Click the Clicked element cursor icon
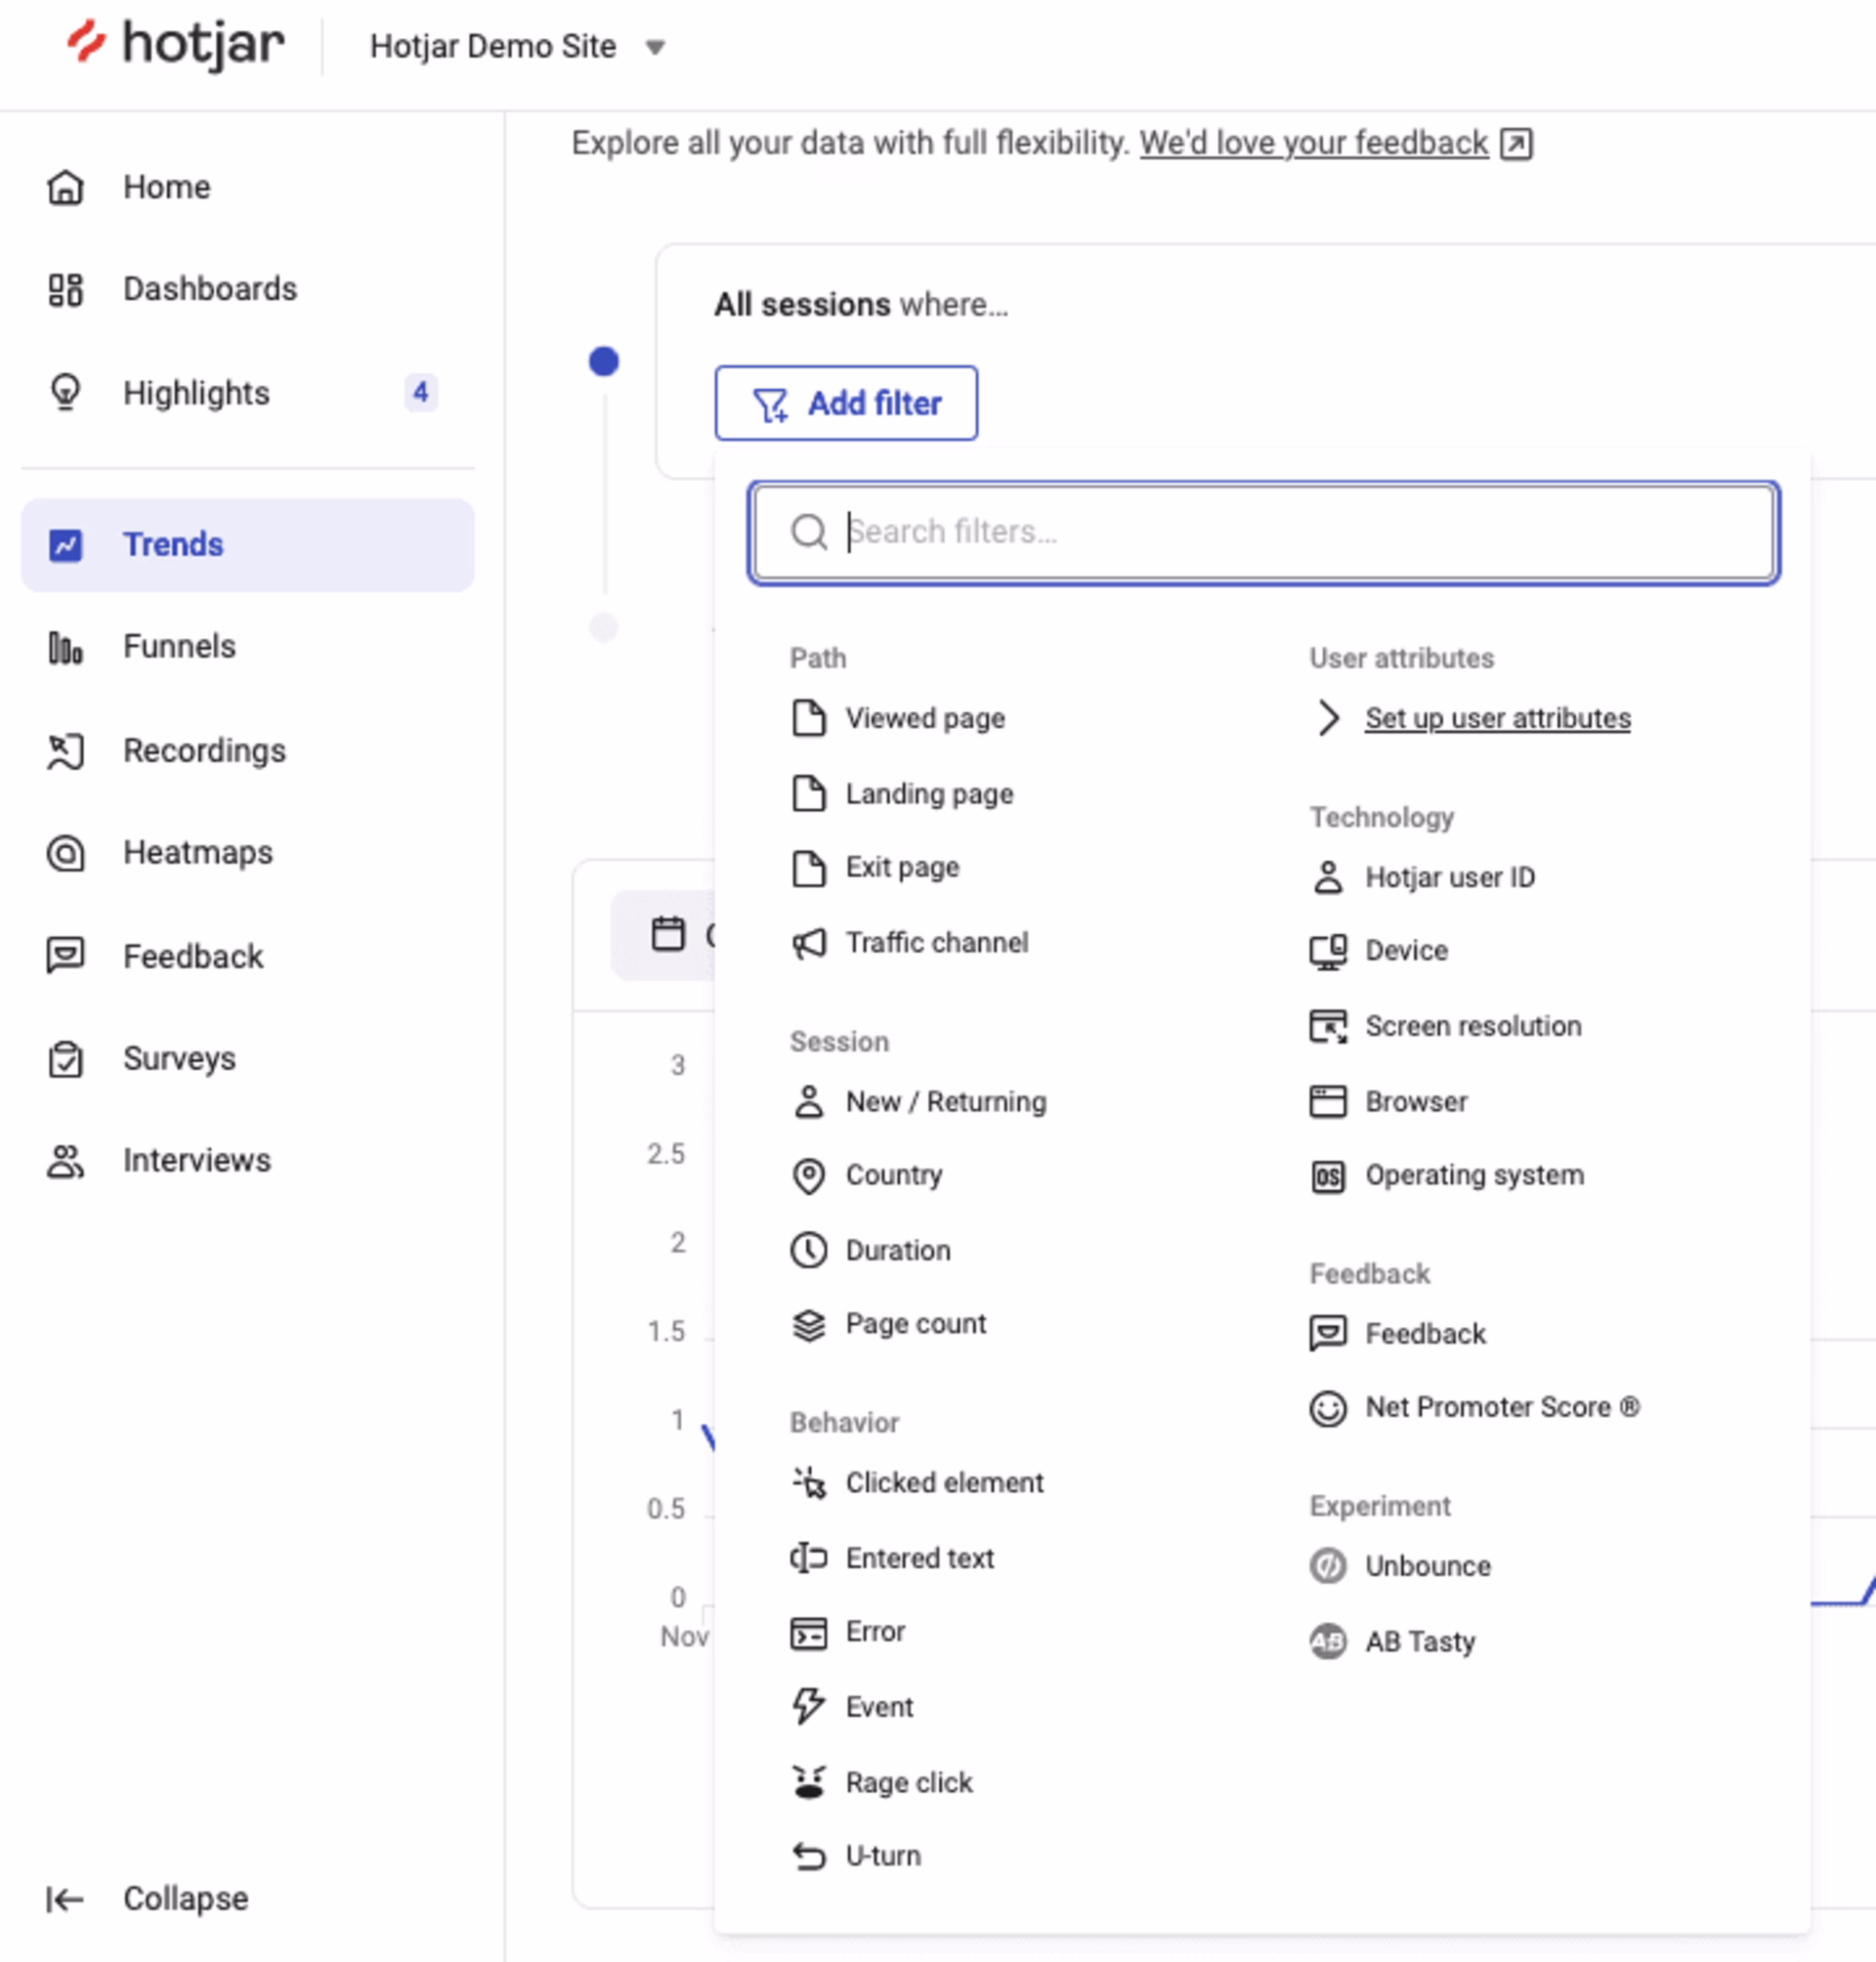Screen dimensions: 1876x1962 [x=808, y=1483]
